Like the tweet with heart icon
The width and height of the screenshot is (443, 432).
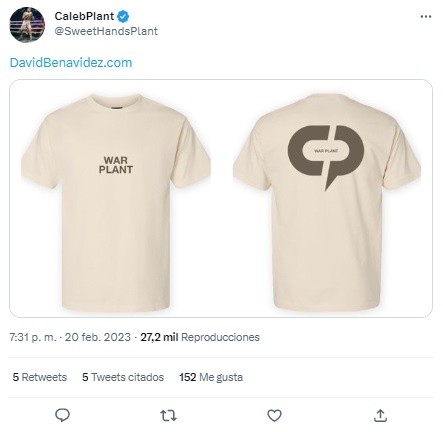[274, 416]
